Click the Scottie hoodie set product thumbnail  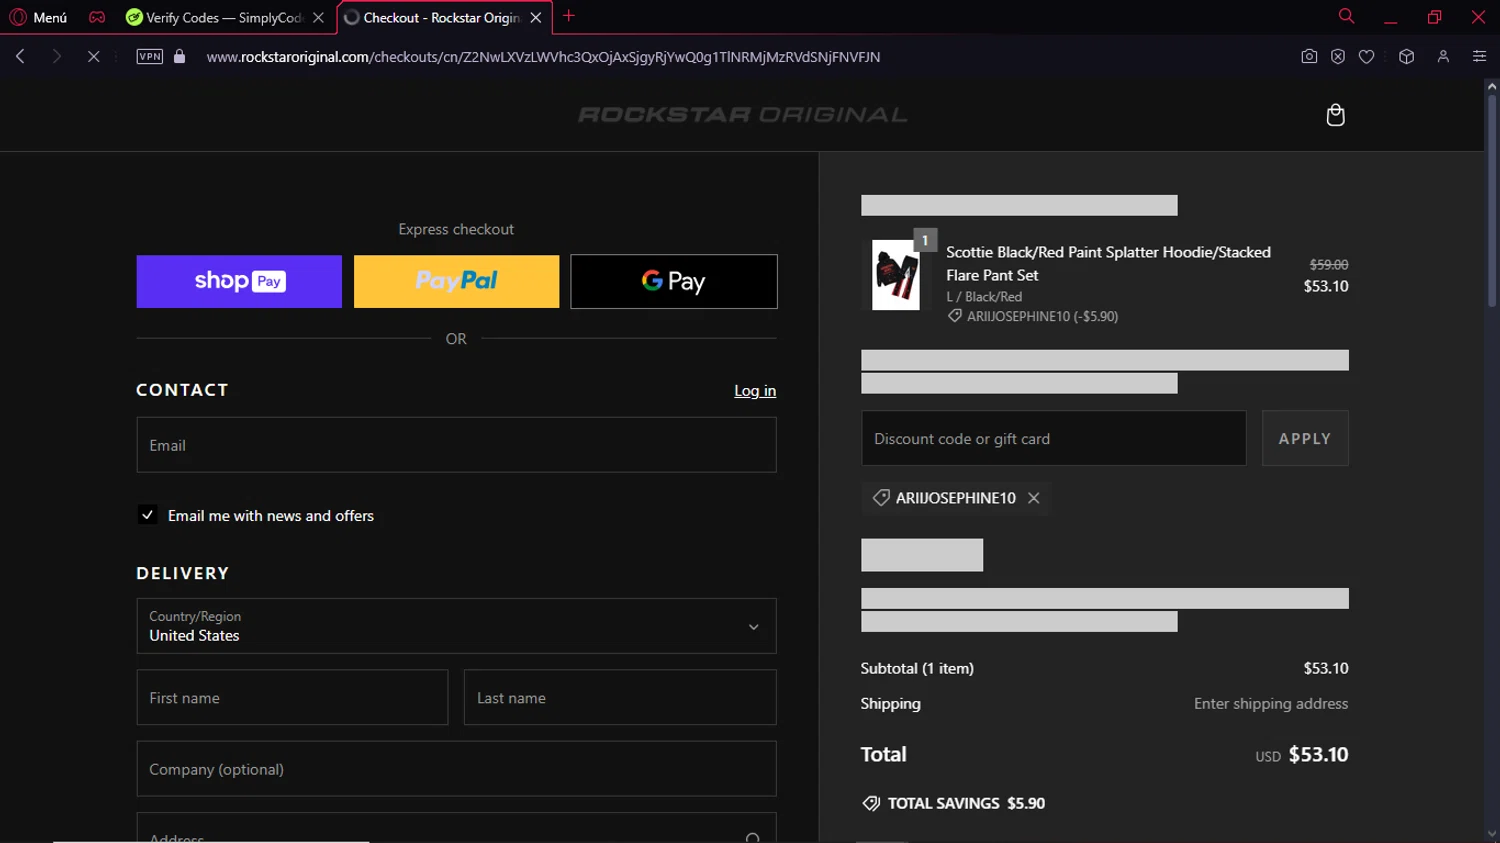coord(896,275)
